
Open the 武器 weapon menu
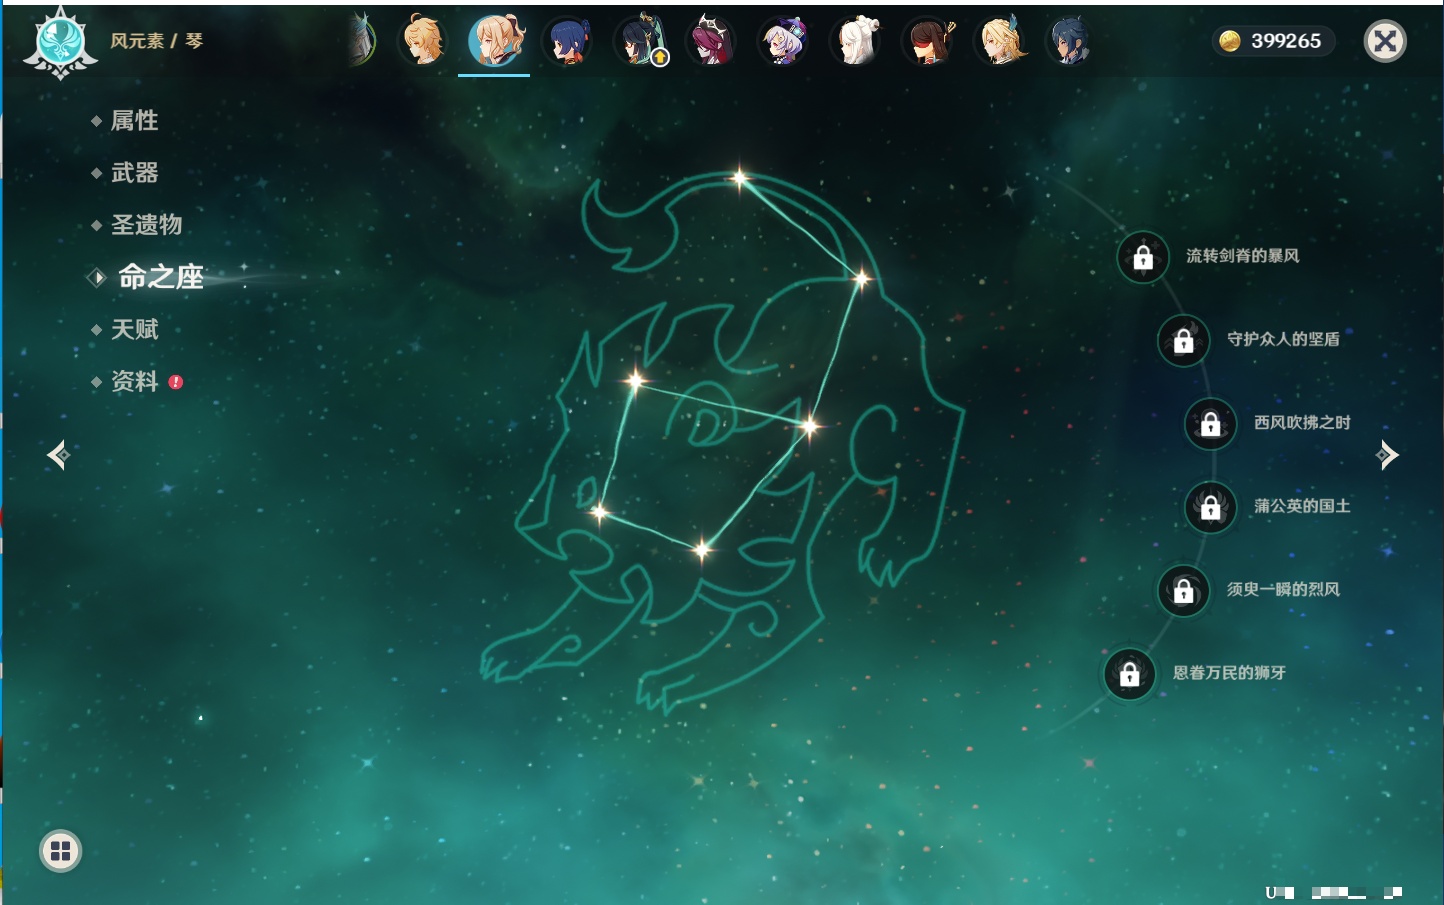point(134,173)
